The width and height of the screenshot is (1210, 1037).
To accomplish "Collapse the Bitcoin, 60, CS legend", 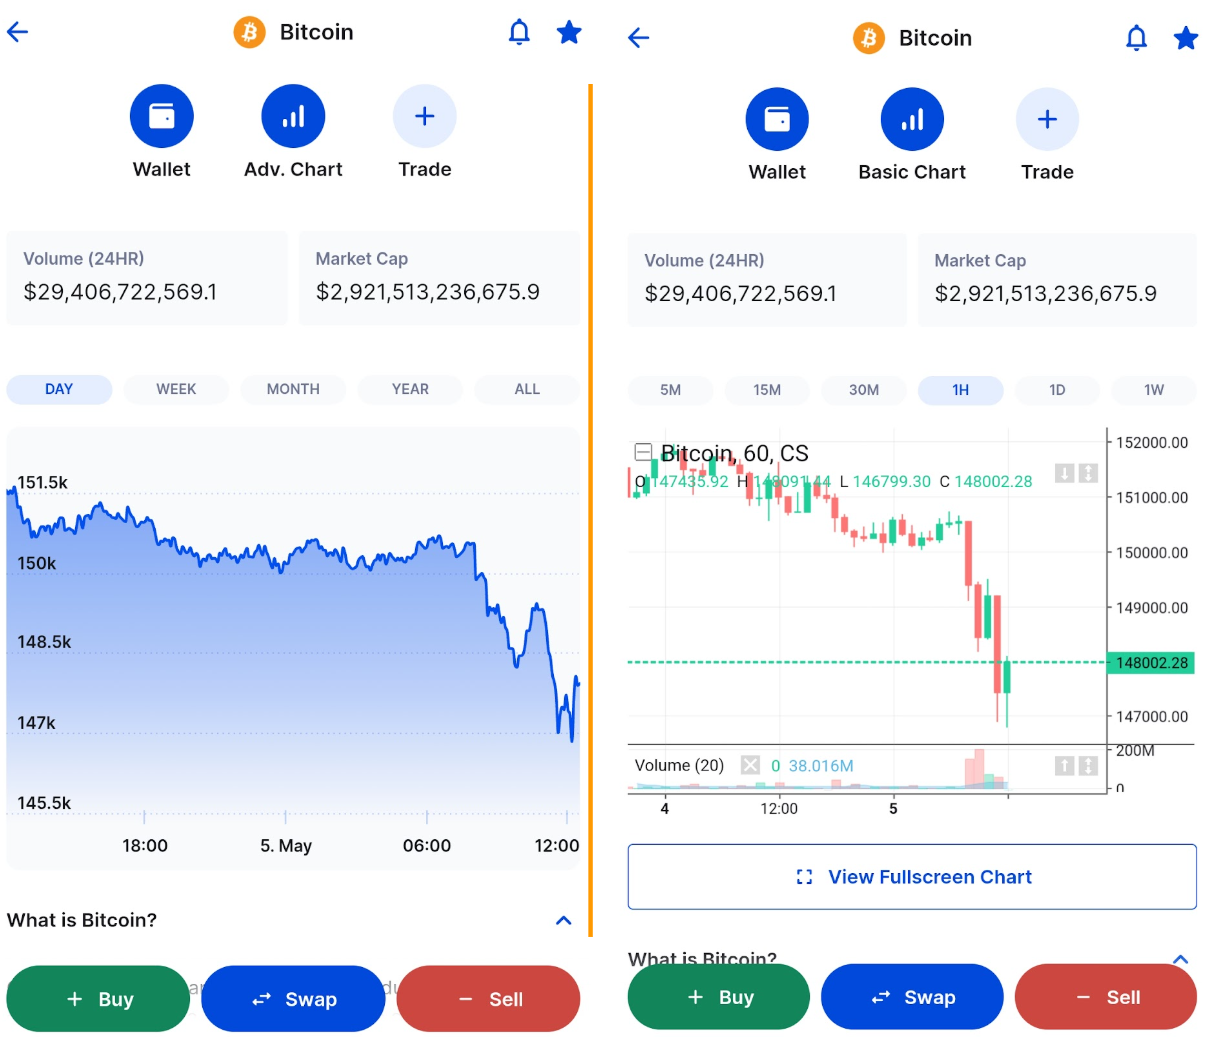I will point(643,452).
